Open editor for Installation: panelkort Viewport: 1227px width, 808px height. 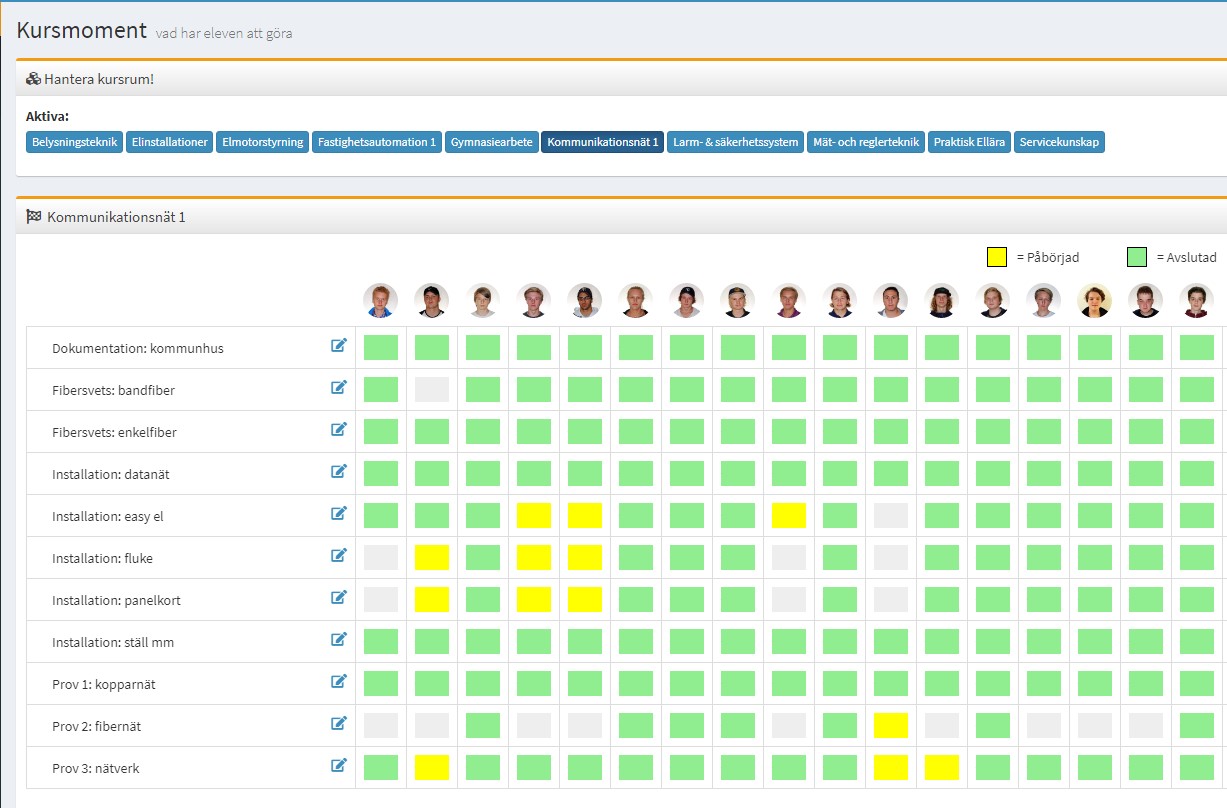[339, 598]
